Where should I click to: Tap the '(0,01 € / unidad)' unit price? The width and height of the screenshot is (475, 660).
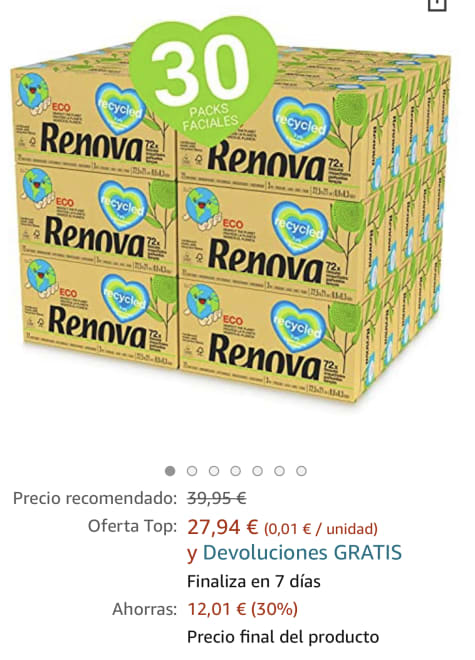(320, 529)
